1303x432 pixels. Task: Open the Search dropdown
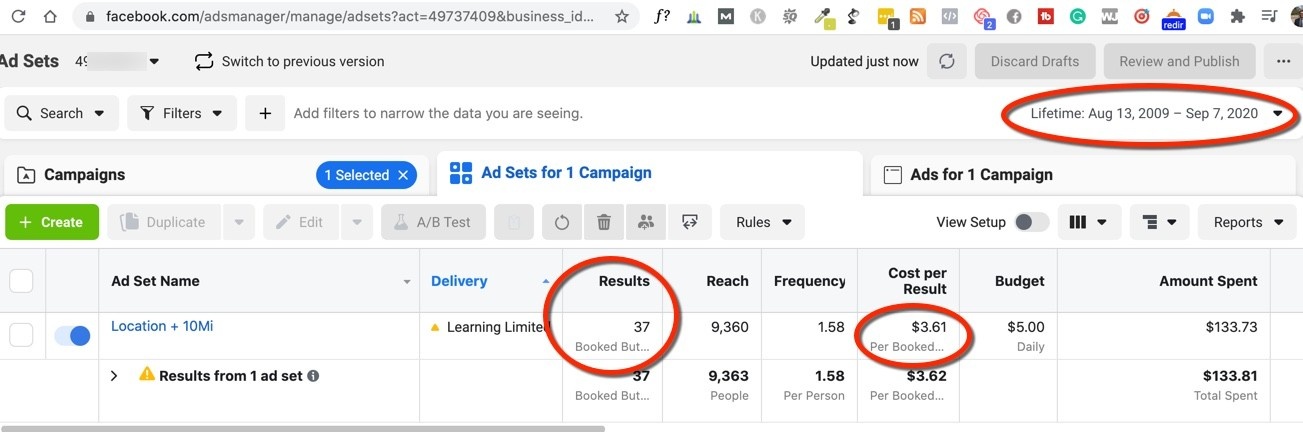61,113
